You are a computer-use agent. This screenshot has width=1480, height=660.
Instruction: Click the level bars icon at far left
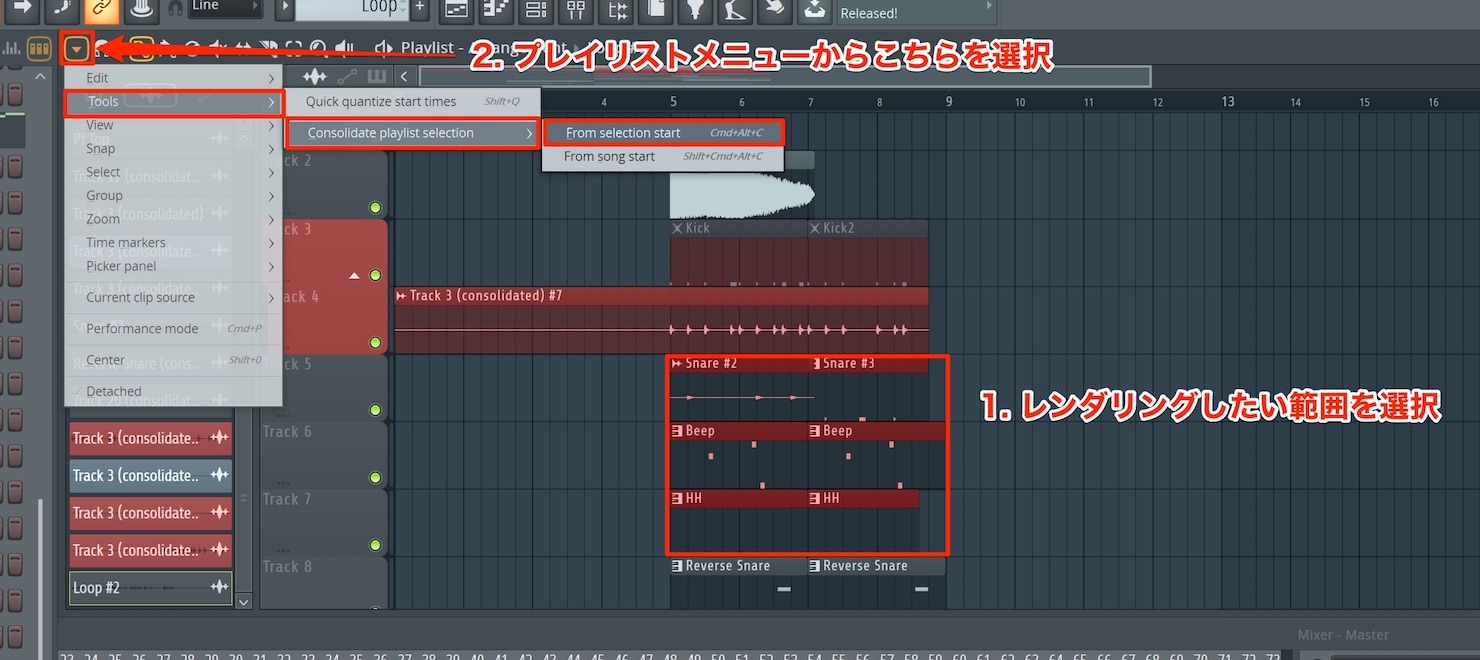point(12,48)
